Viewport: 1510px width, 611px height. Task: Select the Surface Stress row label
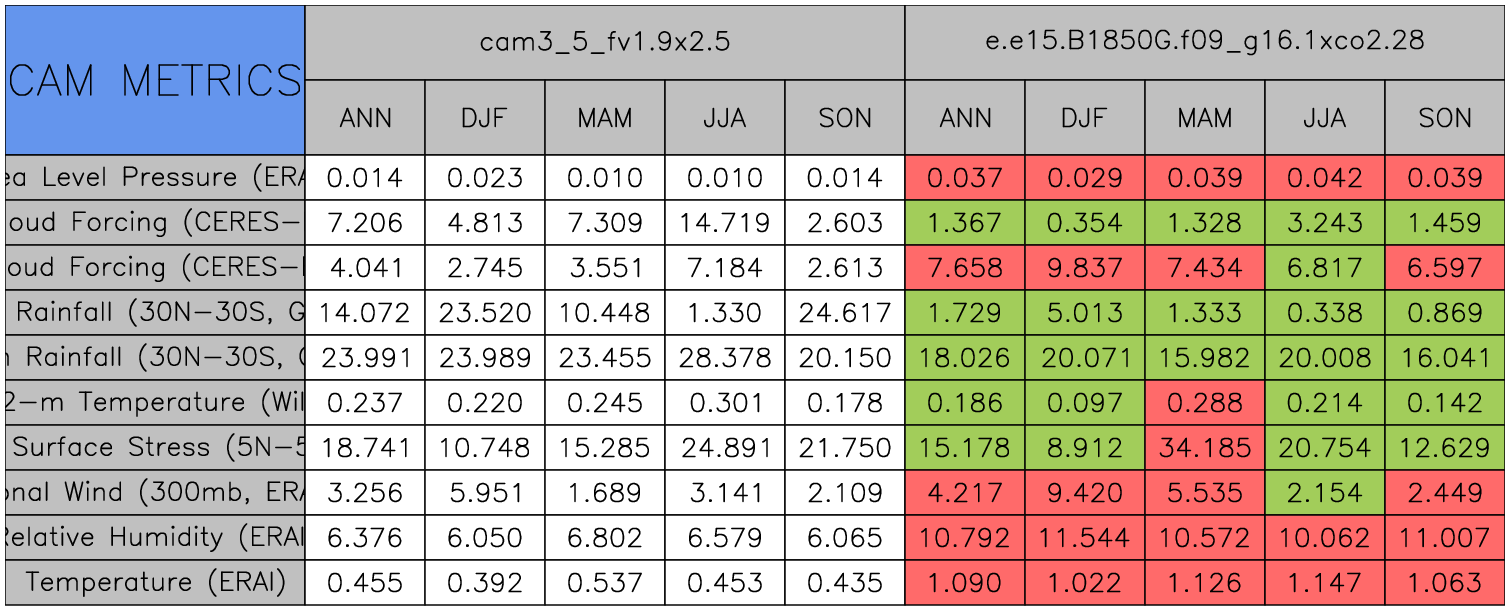[x=155, y=447]
